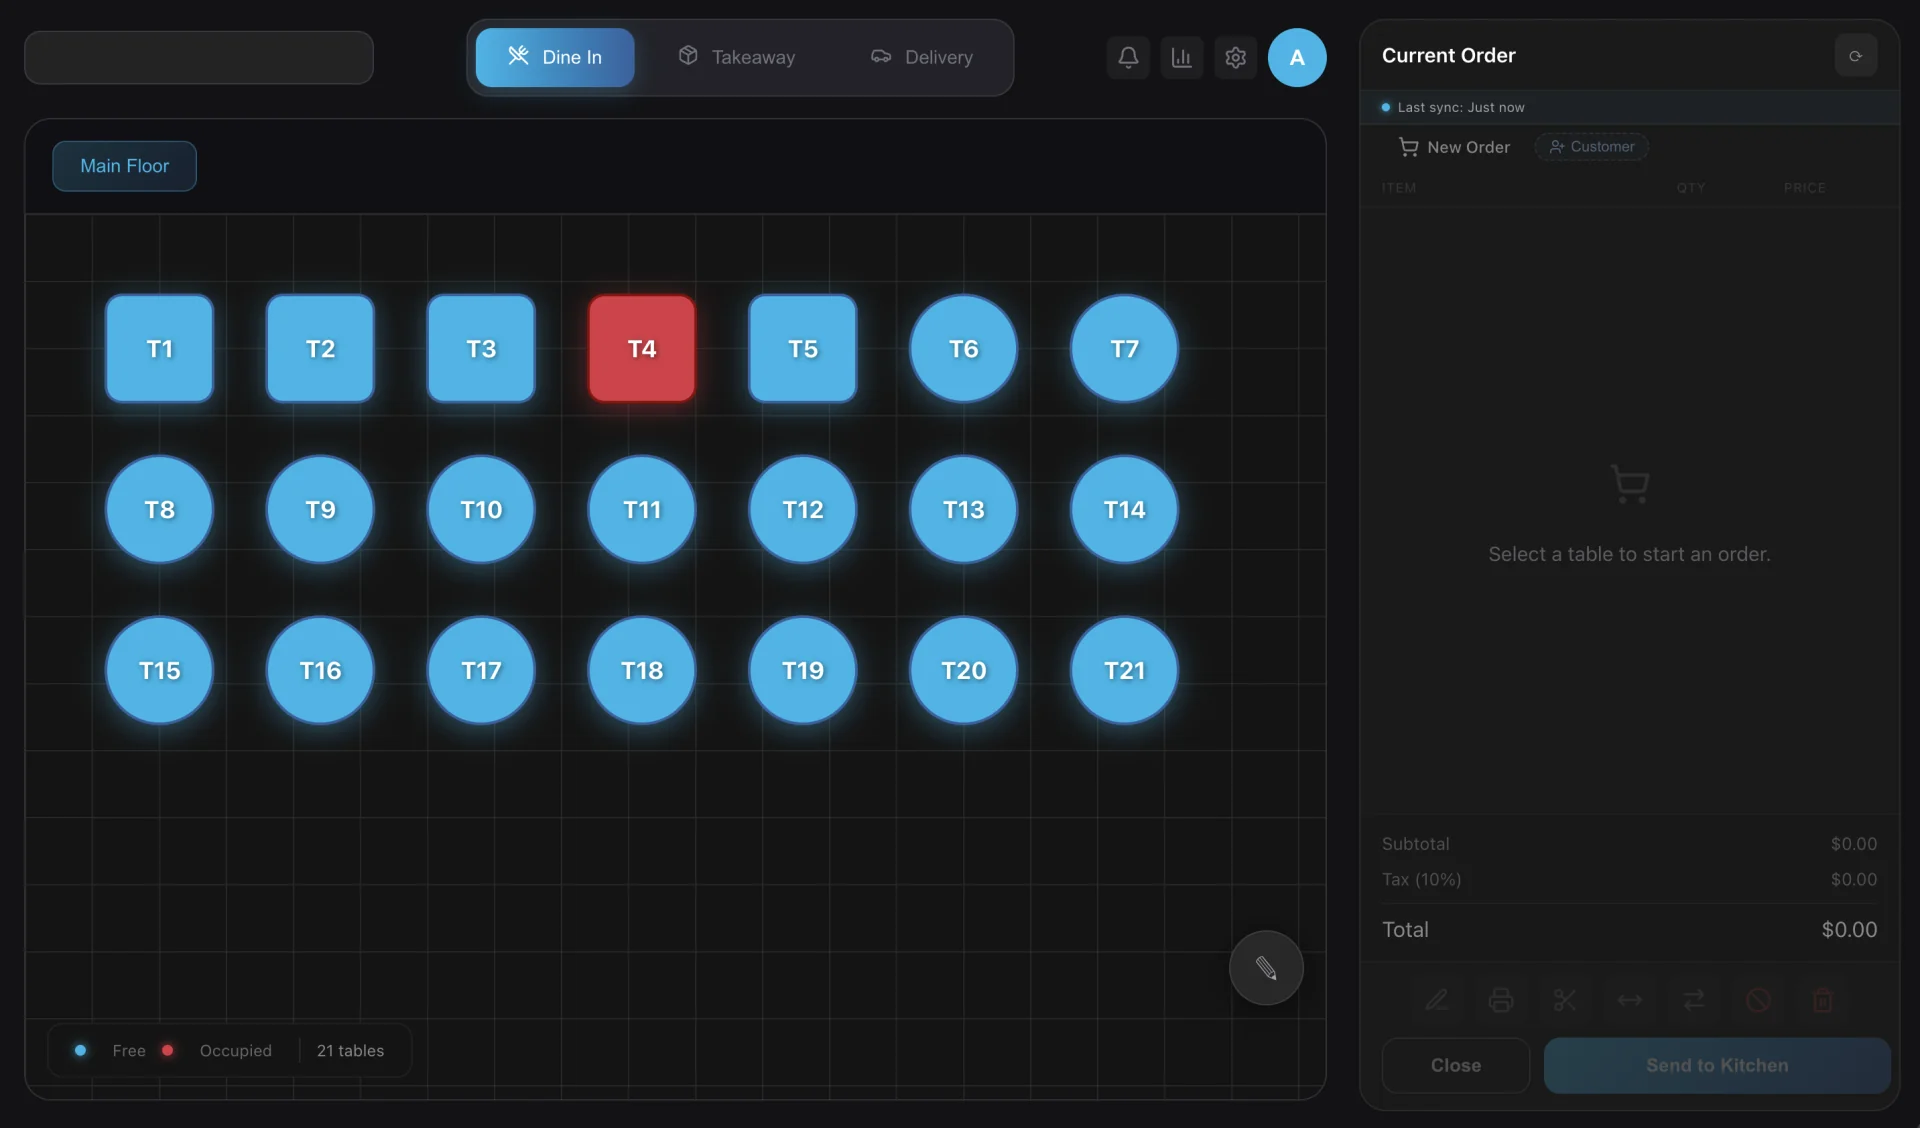Viewport: 1920px width, 1128px height.
Task: Select table T5
Action: click(803, 348)
